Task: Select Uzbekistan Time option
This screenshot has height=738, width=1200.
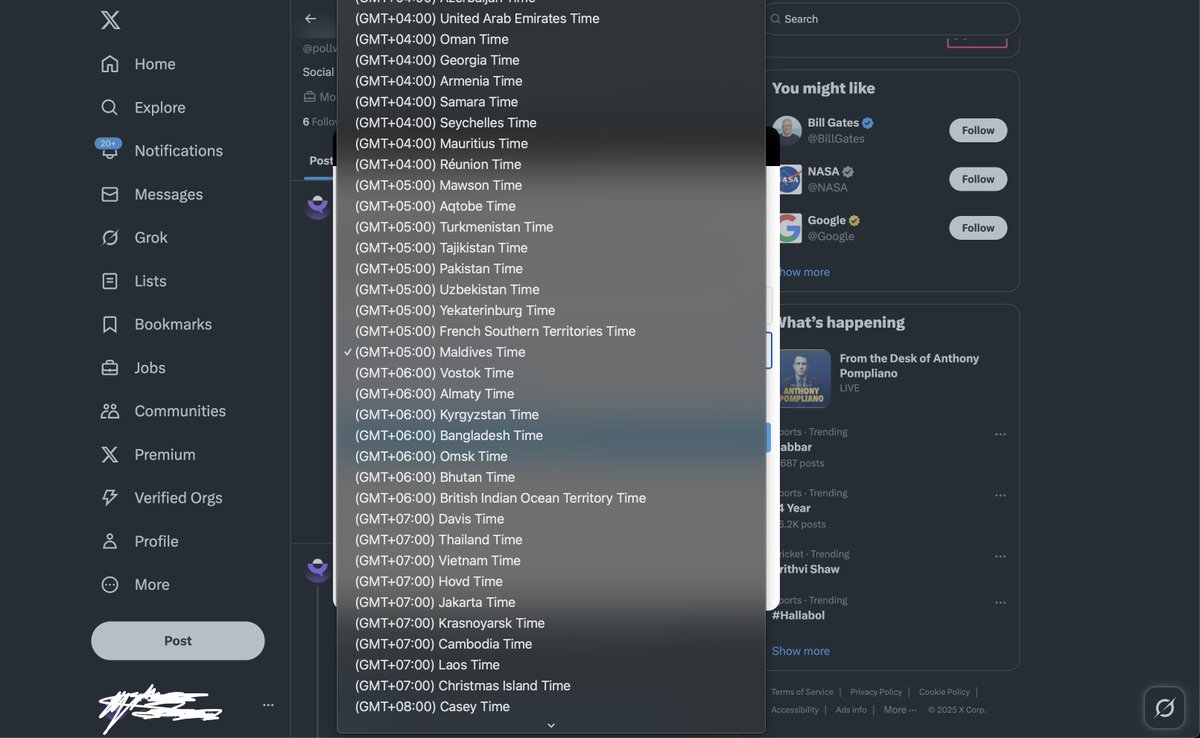Action: [551, 289]
